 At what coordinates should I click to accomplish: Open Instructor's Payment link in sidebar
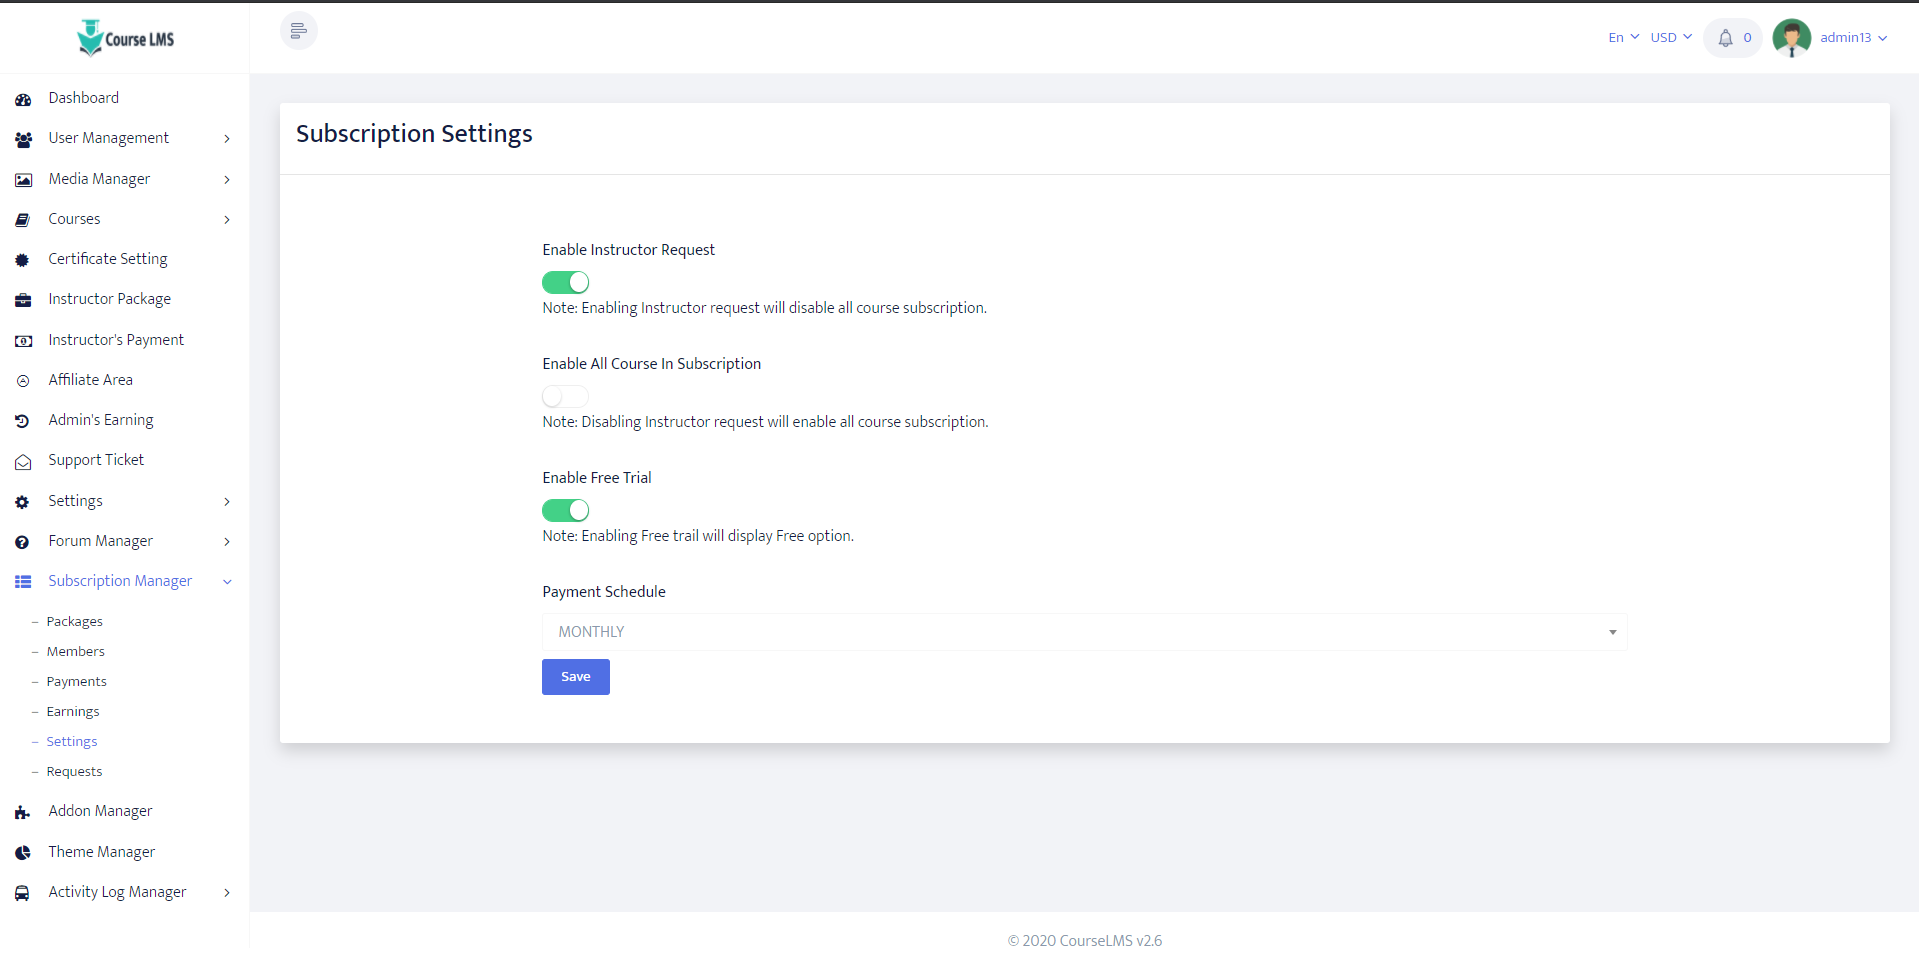(116, 340)
